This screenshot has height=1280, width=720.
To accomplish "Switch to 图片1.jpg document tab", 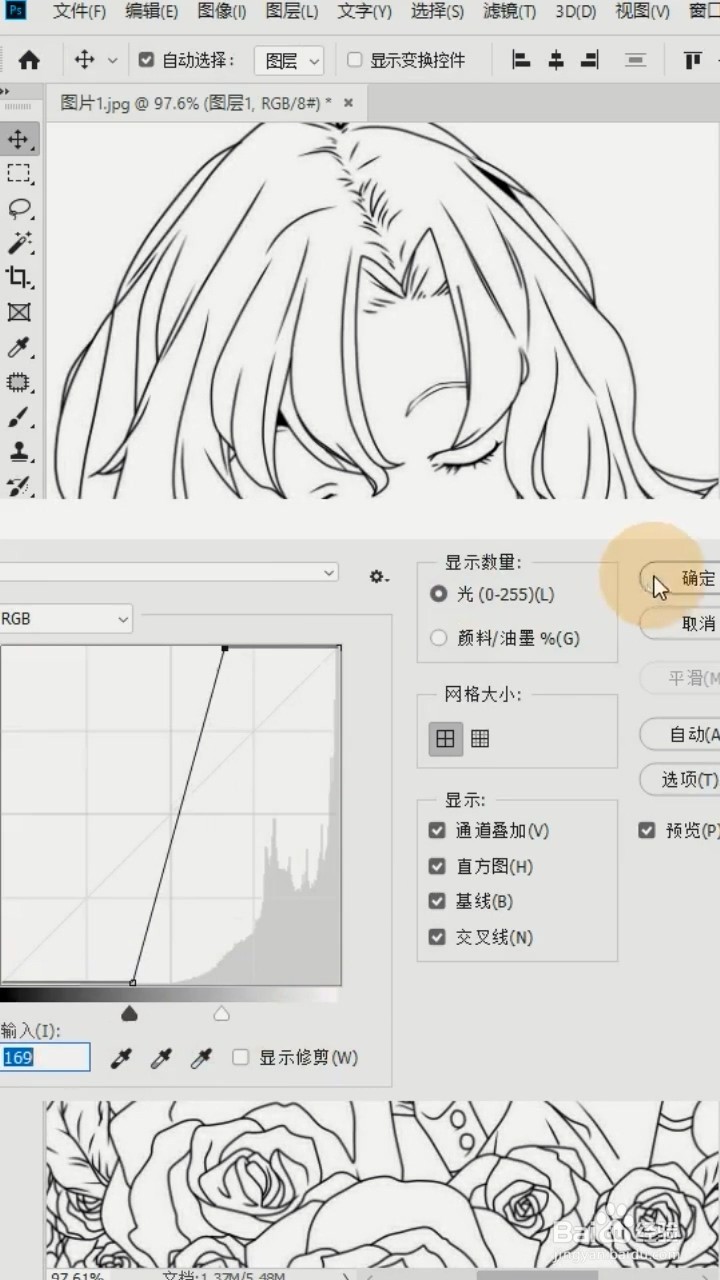I will [x=196, y=102].
